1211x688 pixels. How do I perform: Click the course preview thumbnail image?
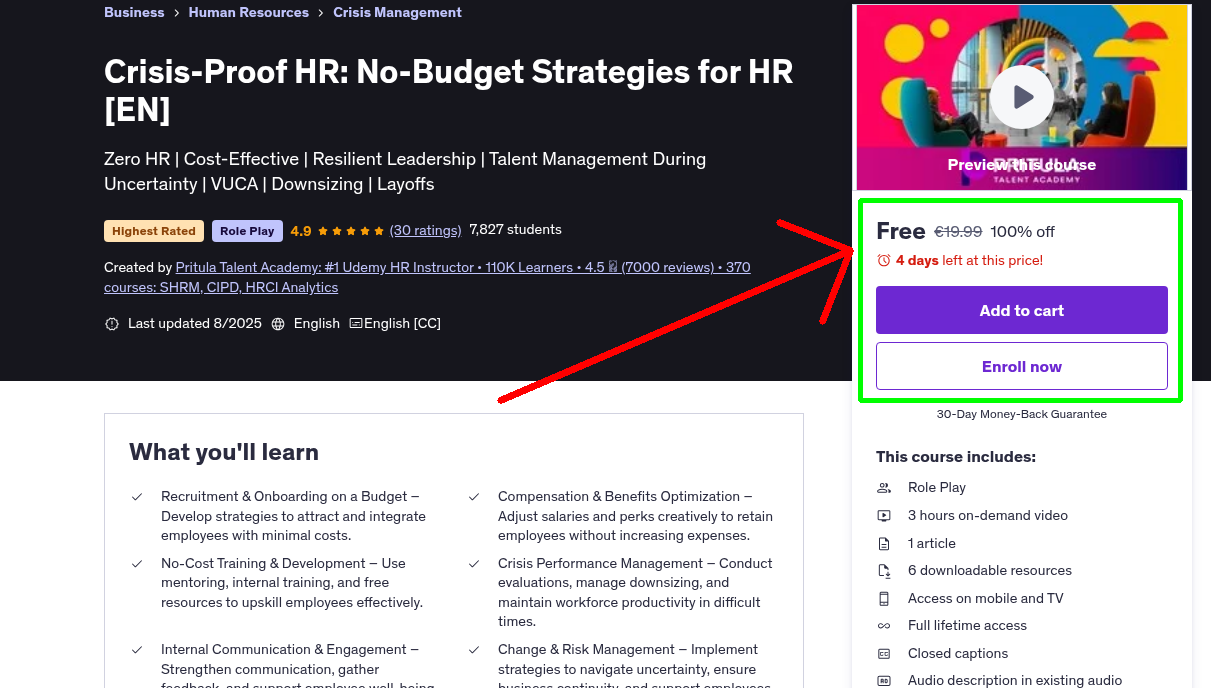1021,97
